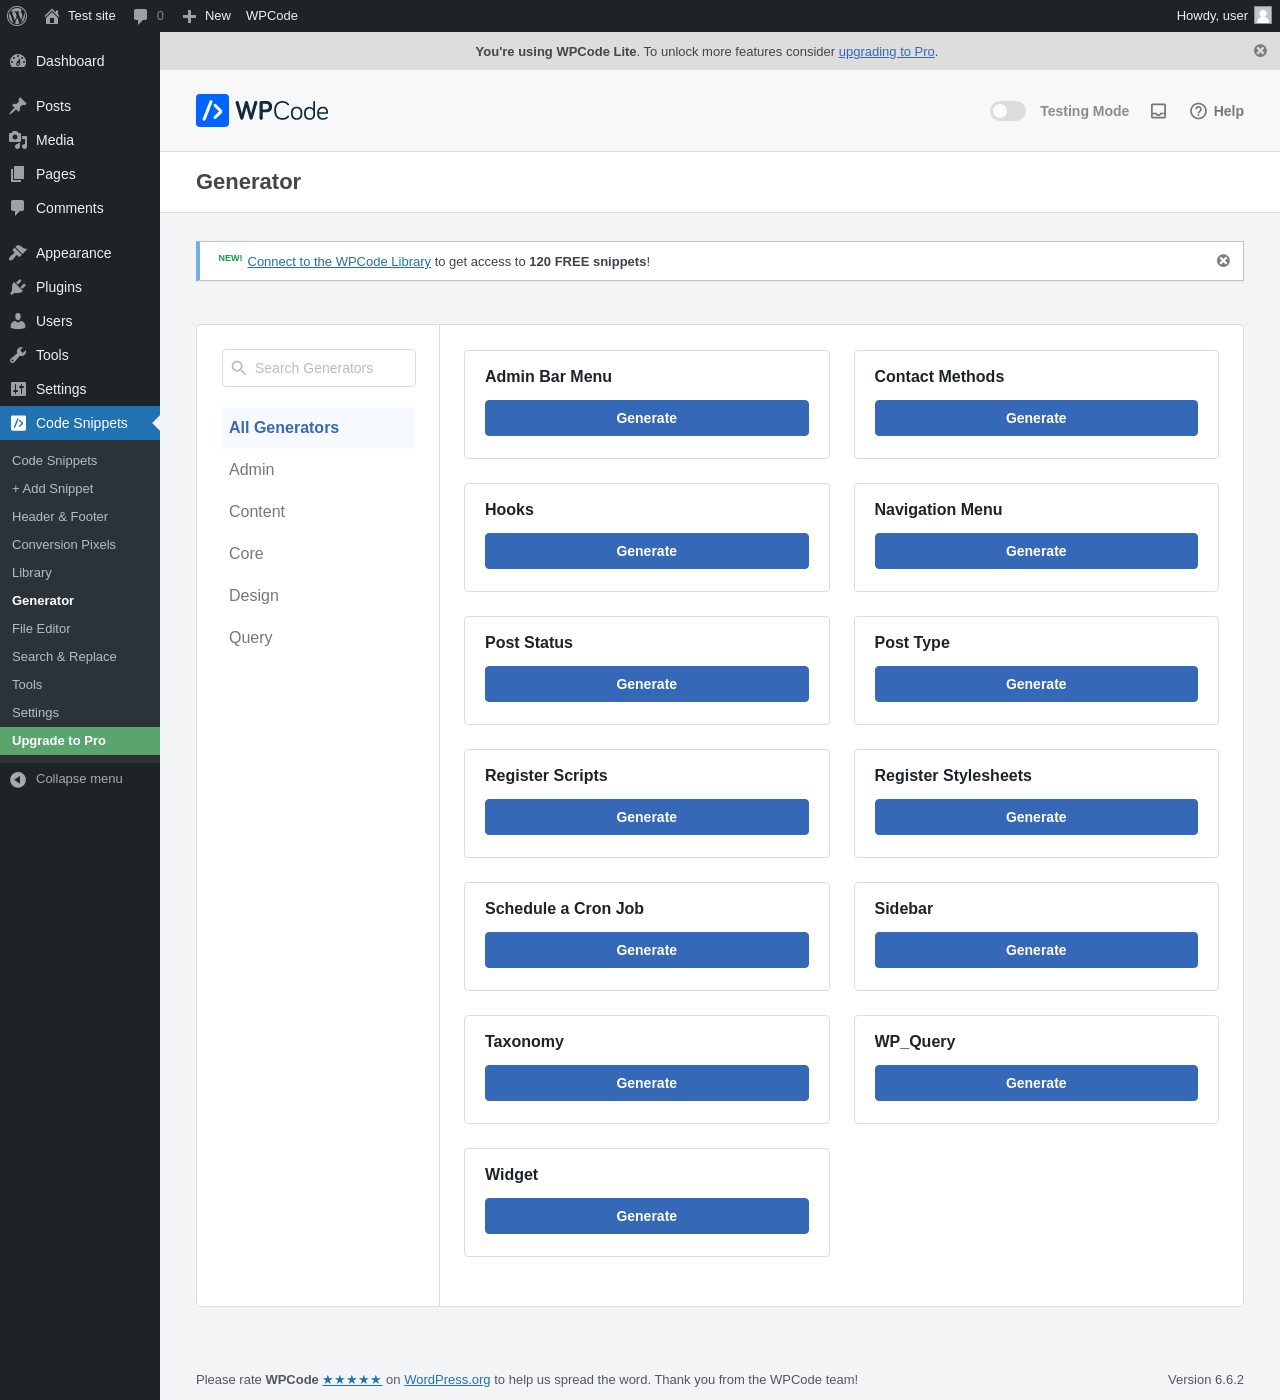The width and height of the screenshot is (1280, 1400).
Task: Open the notifications inbox icon
Action: pyautogui.click(x=1158, y=111)
